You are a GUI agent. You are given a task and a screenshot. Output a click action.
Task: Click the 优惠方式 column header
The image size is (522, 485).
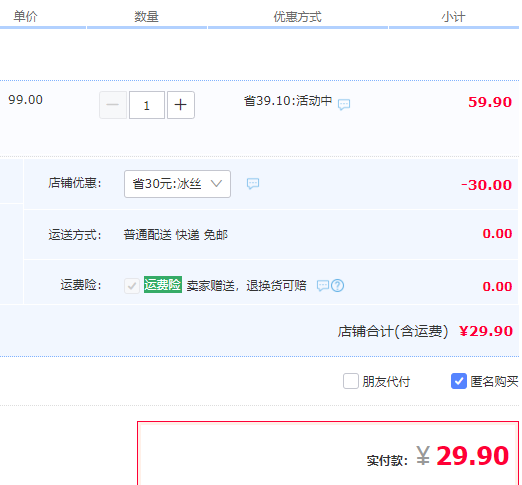pyautogui.click(x=297, y=16)
